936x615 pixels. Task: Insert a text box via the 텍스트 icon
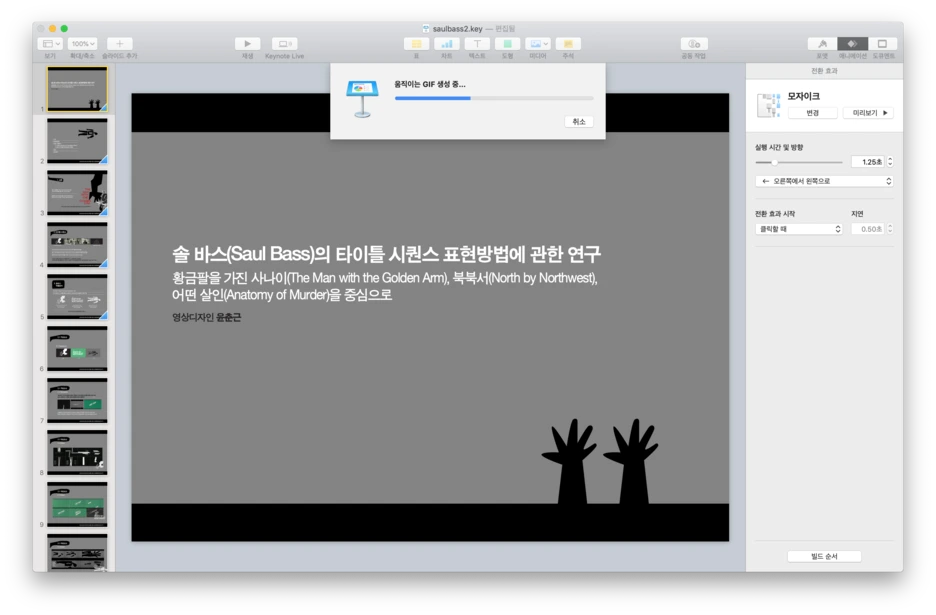pyautogui.click(x=477, y=43)
